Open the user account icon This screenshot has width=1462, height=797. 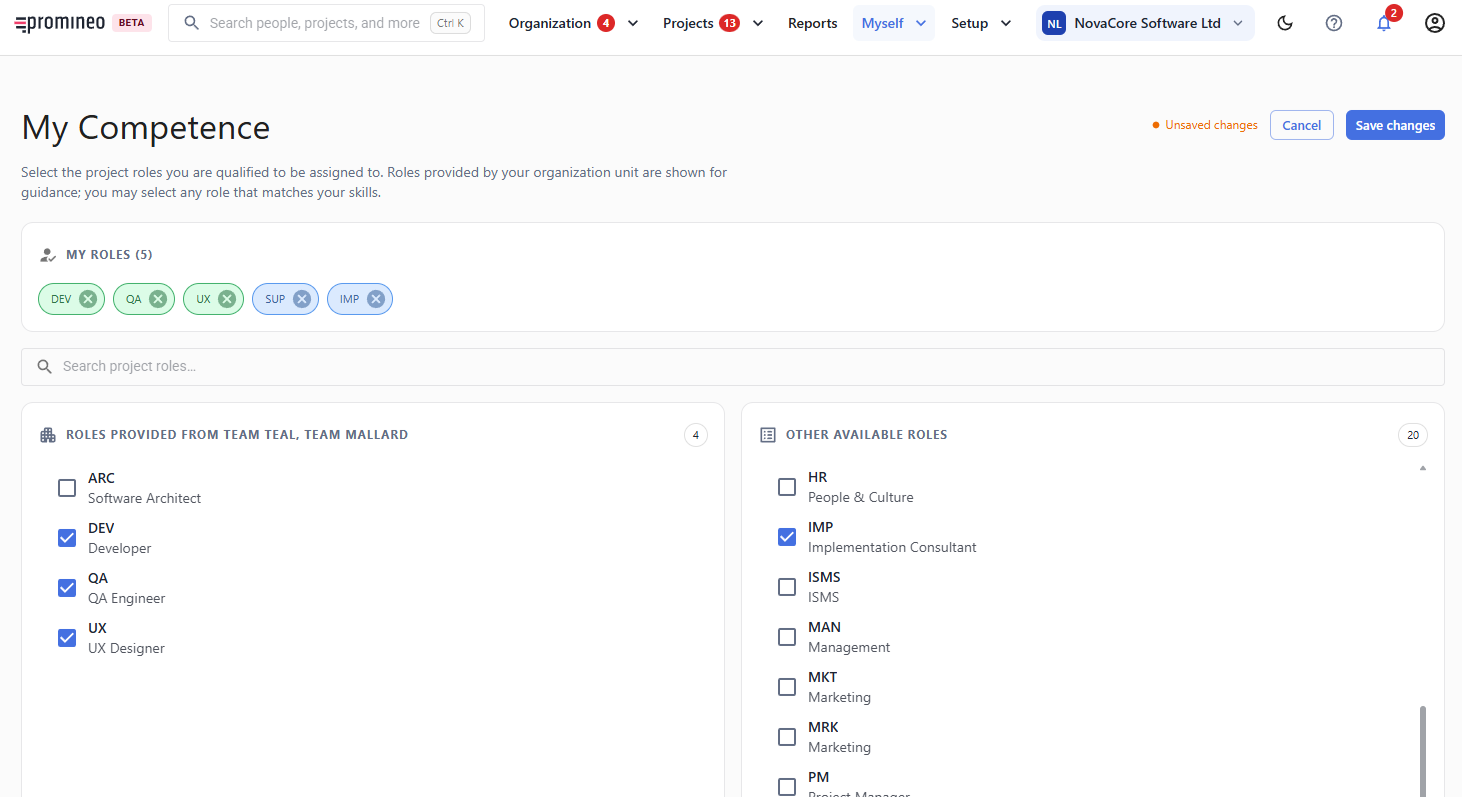click(1435, 23)
